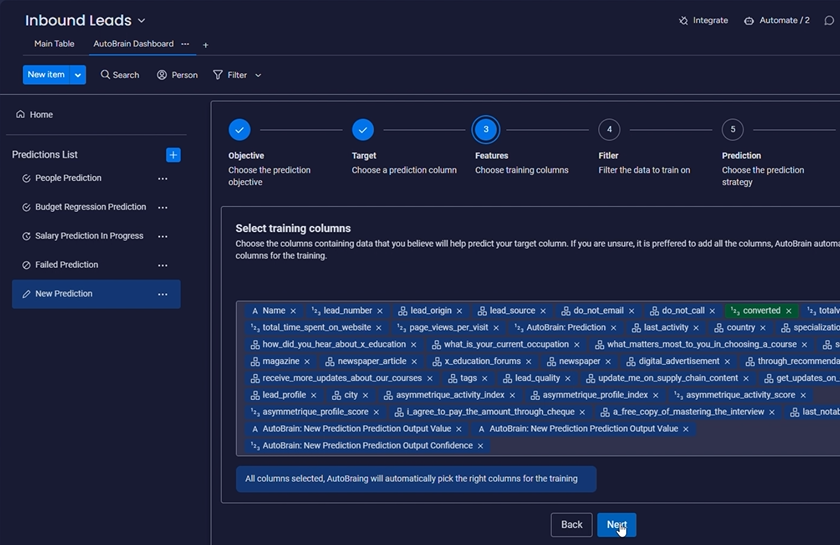This screenshot has width=840, height=545.
Task: Add a new view with plus tab
Action: [206, 45]
